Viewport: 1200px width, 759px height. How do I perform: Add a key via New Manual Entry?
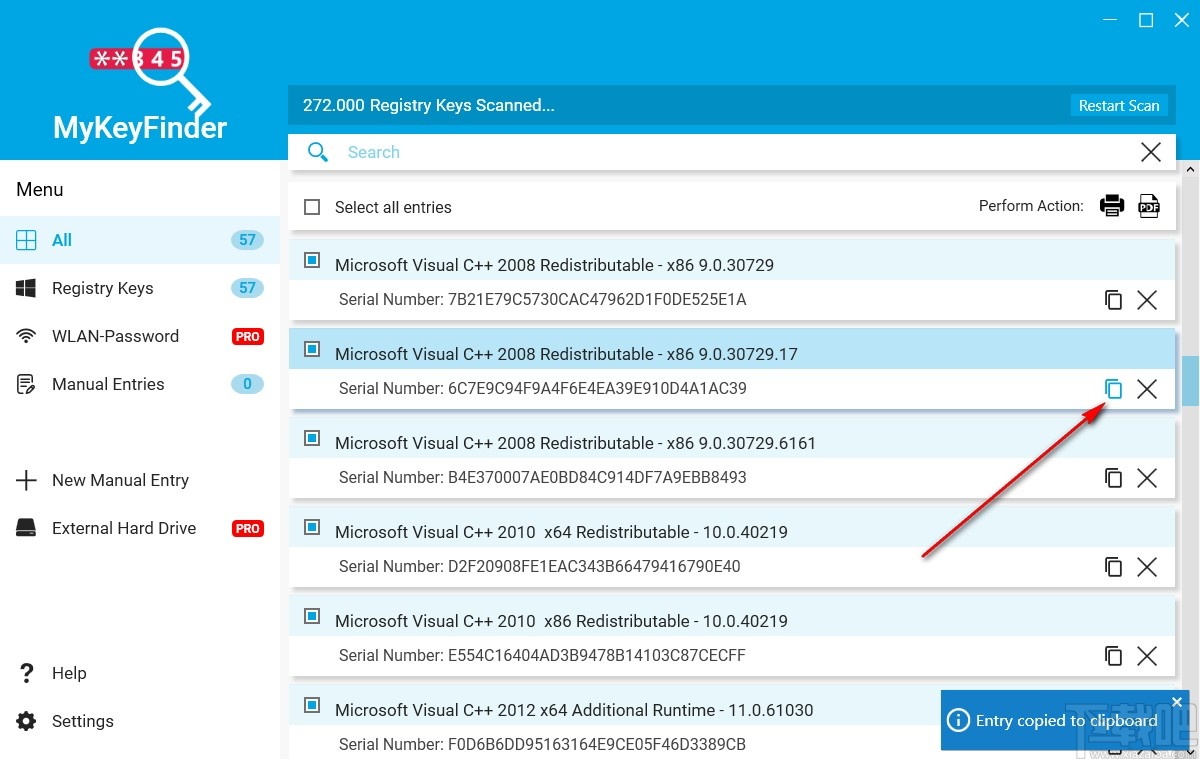120,480
